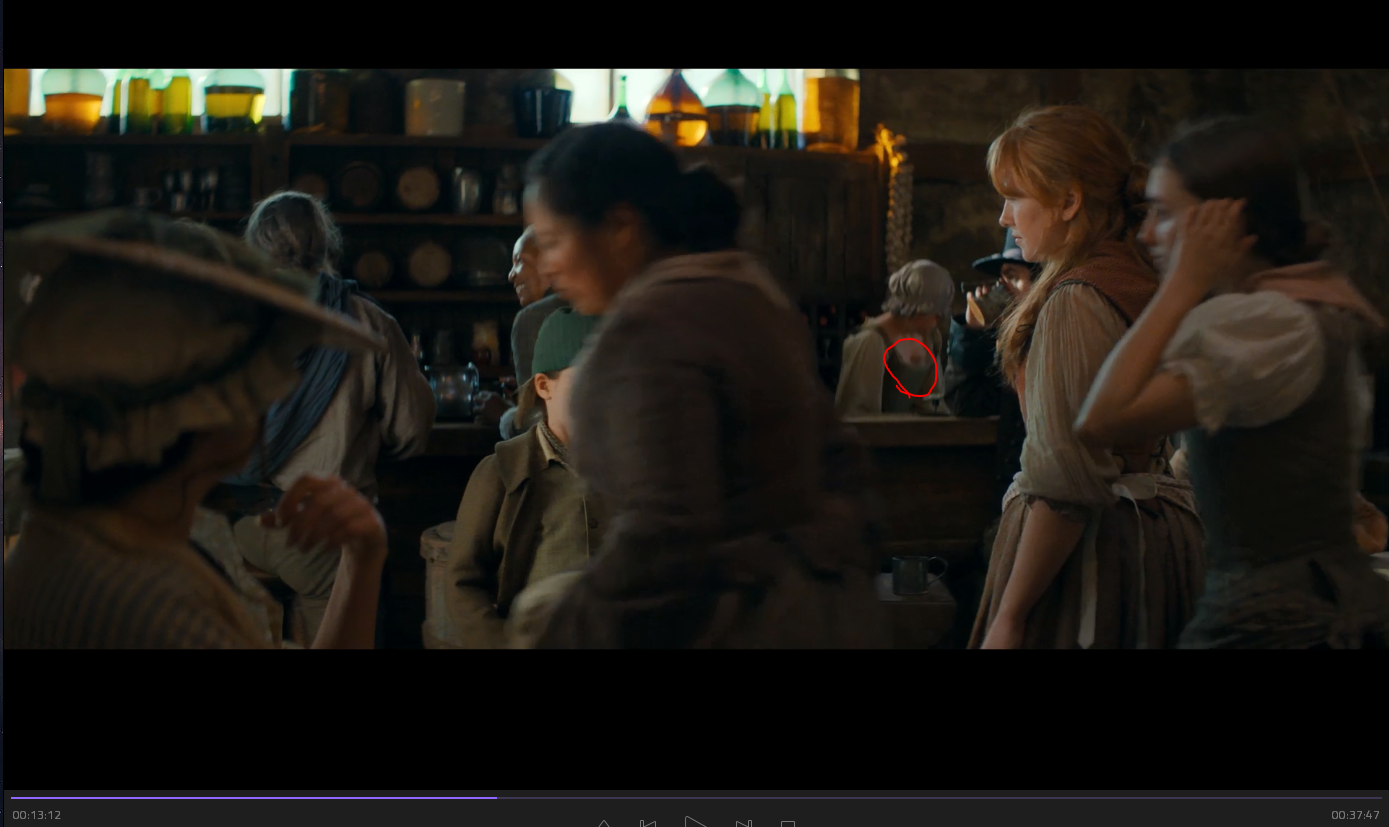
Task: Click the black letterbox area above video
Action: pyautogui.click(x=694, y=35)
